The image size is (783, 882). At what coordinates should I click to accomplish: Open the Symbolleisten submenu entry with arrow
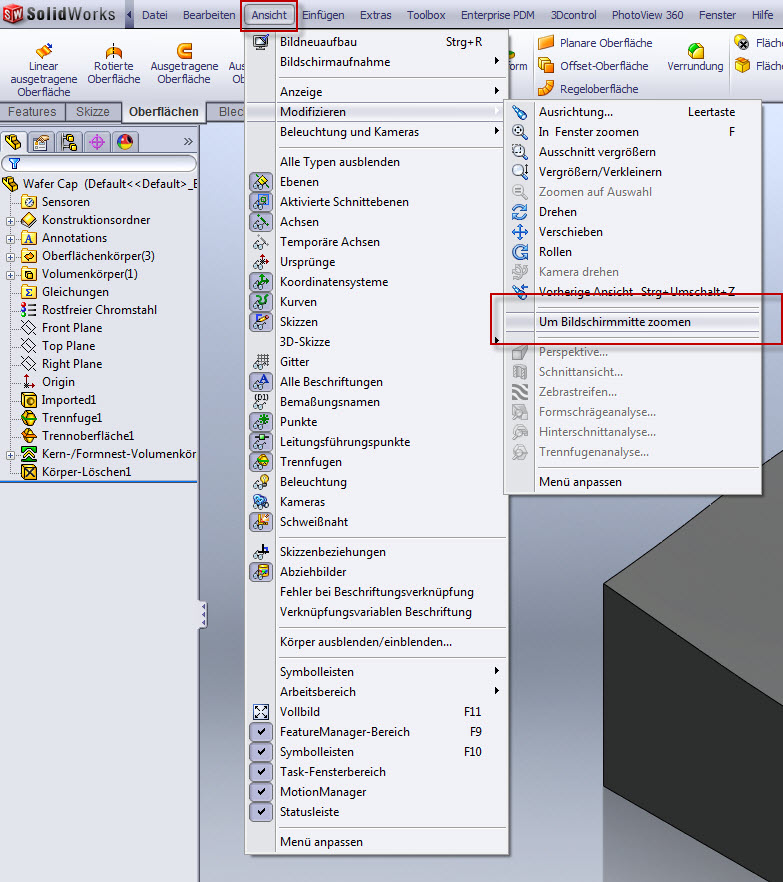click(x=376, y=672)
